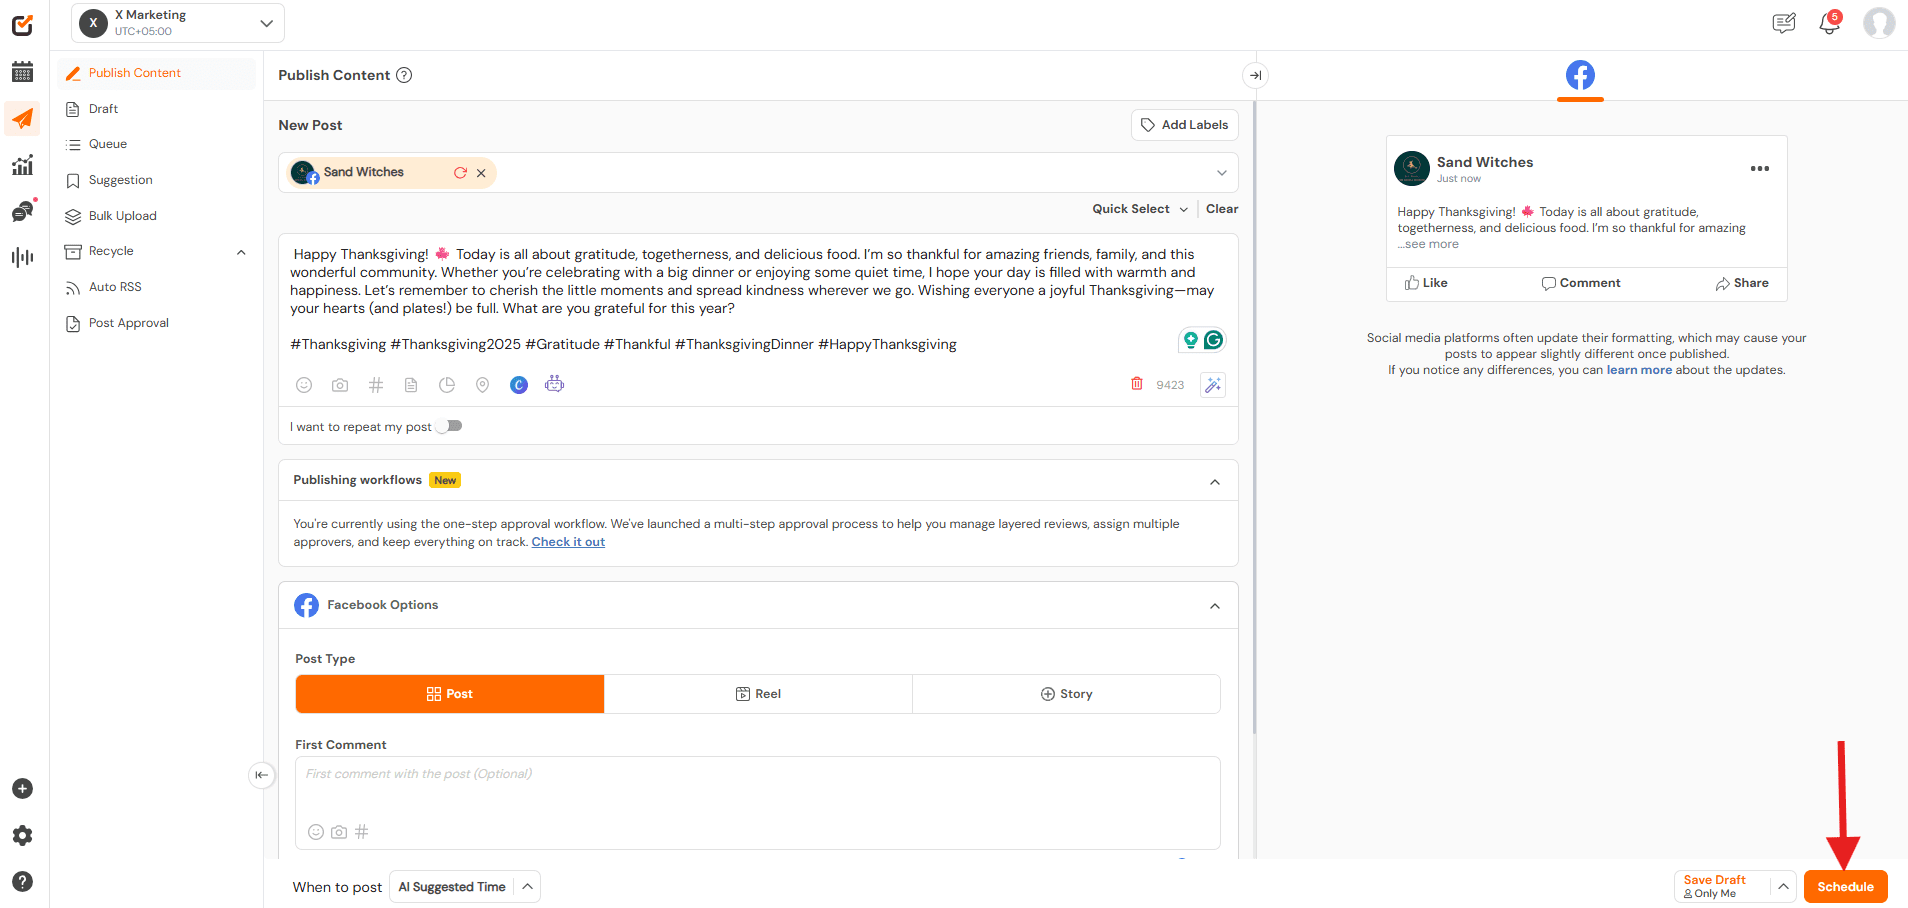Click the magic wand icon beside character count
Screen dimensions: 1908x908
point(1213,385)
